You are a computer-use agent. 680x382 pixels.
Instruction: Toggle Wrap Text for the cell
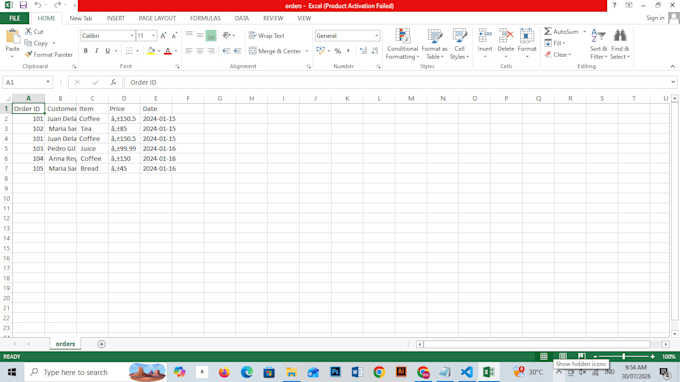[x=266, y=36]
